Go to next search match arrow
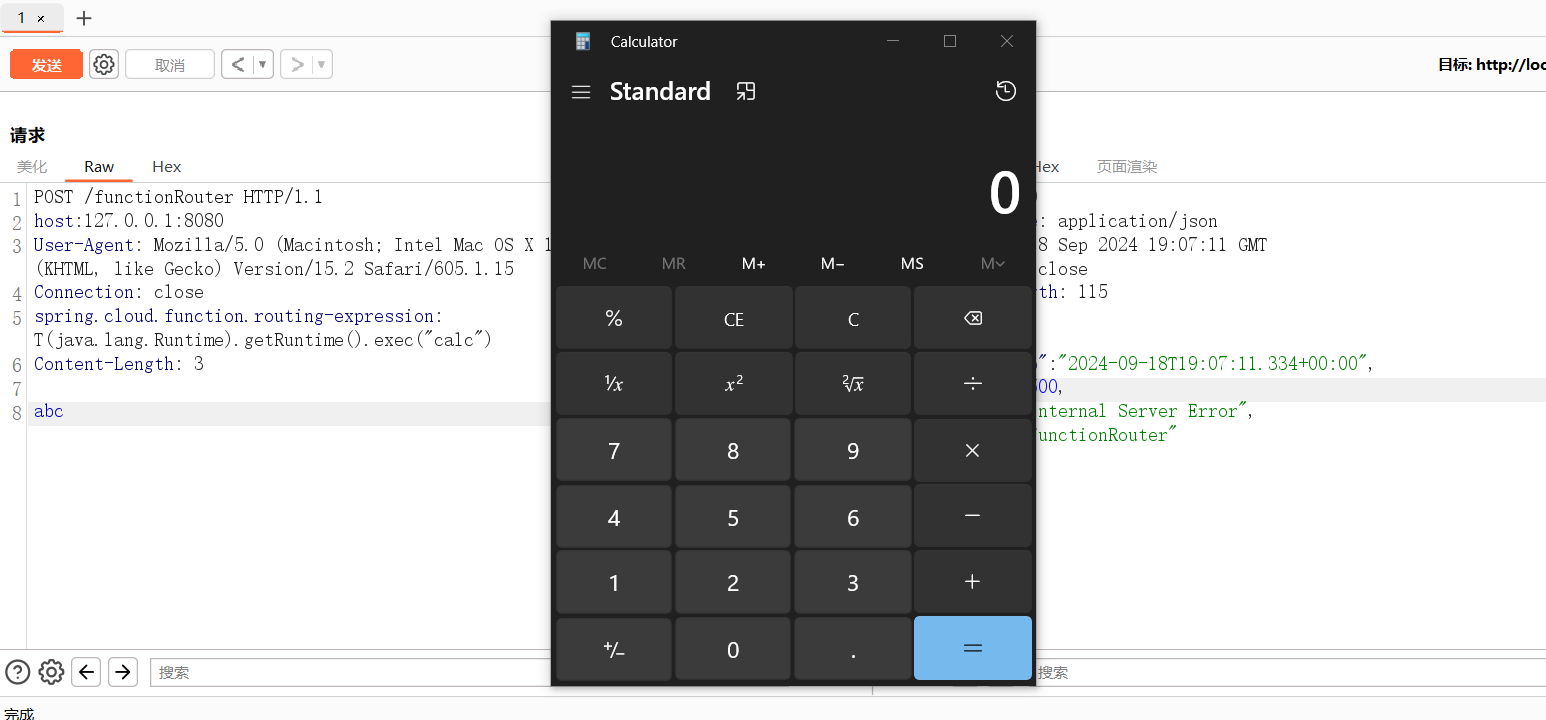Image resolution: width=1546 pixels, height=720 pixels. click(123, 672)
